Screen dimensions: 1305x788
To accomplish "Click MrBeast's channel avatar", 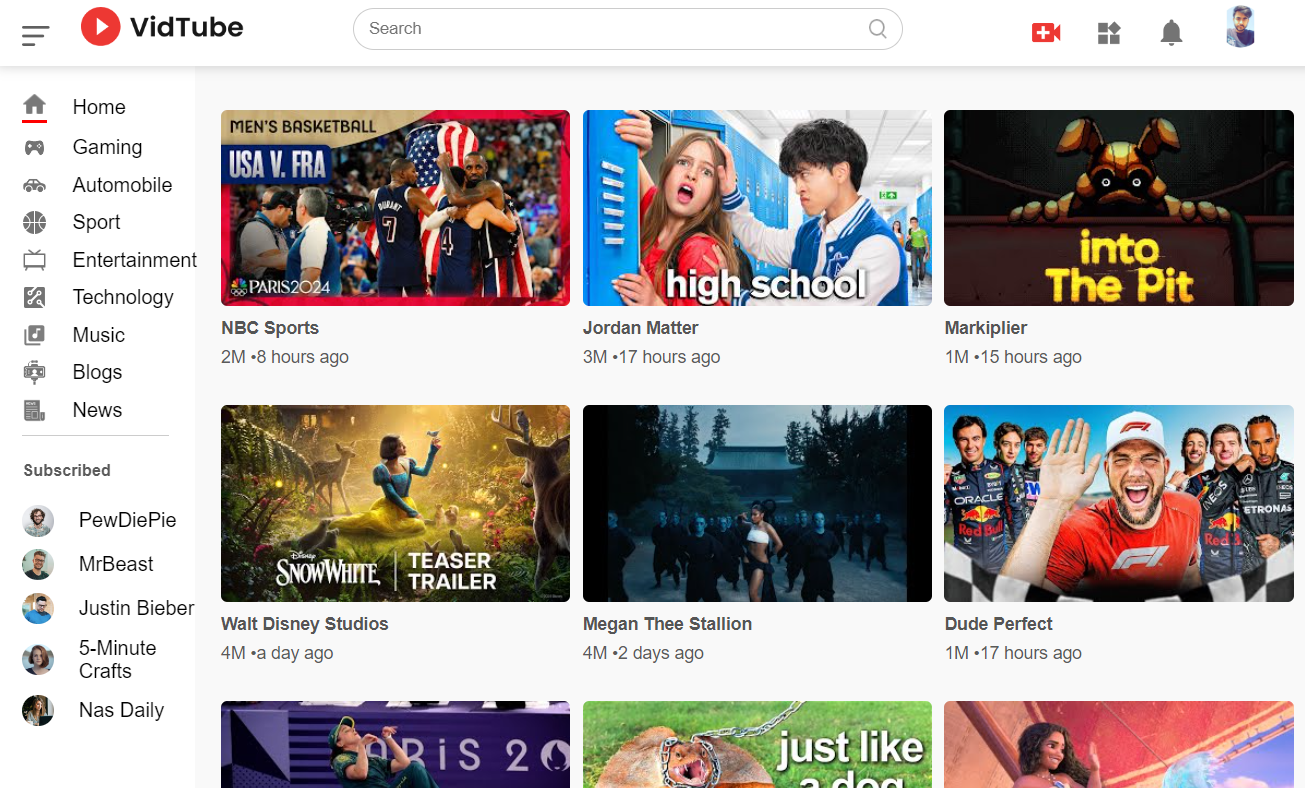I will (x=38, y=564).
